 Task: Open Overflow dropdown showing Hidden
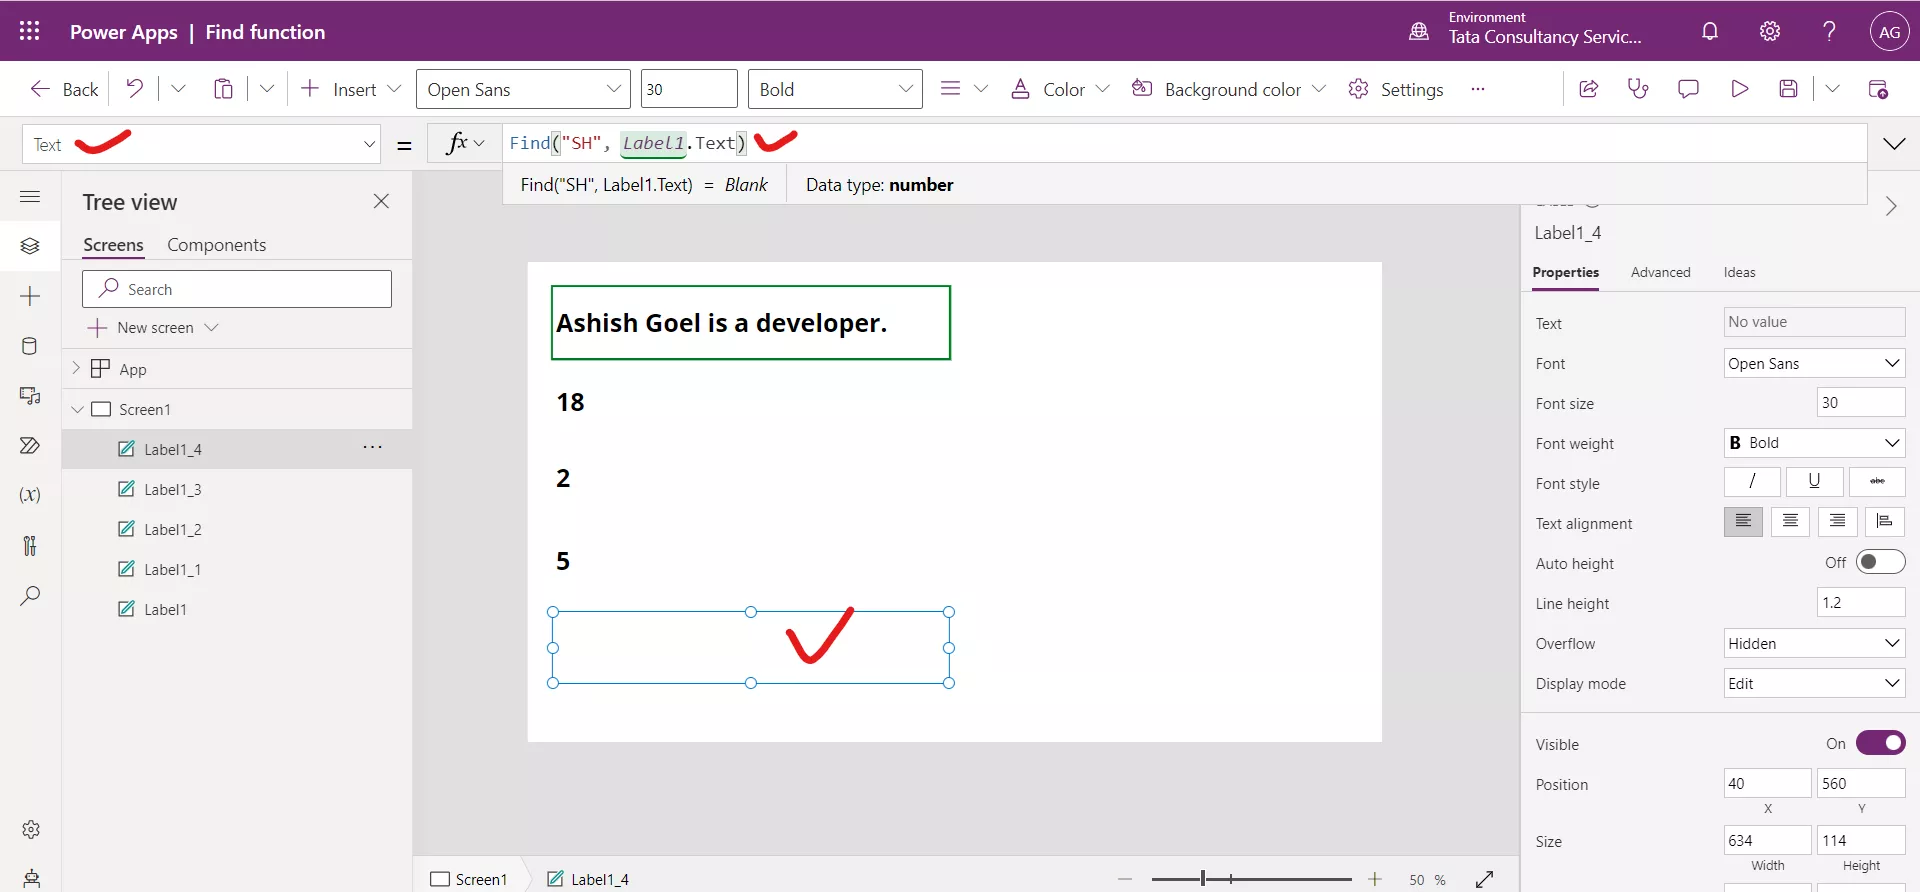coord(1815,643)
